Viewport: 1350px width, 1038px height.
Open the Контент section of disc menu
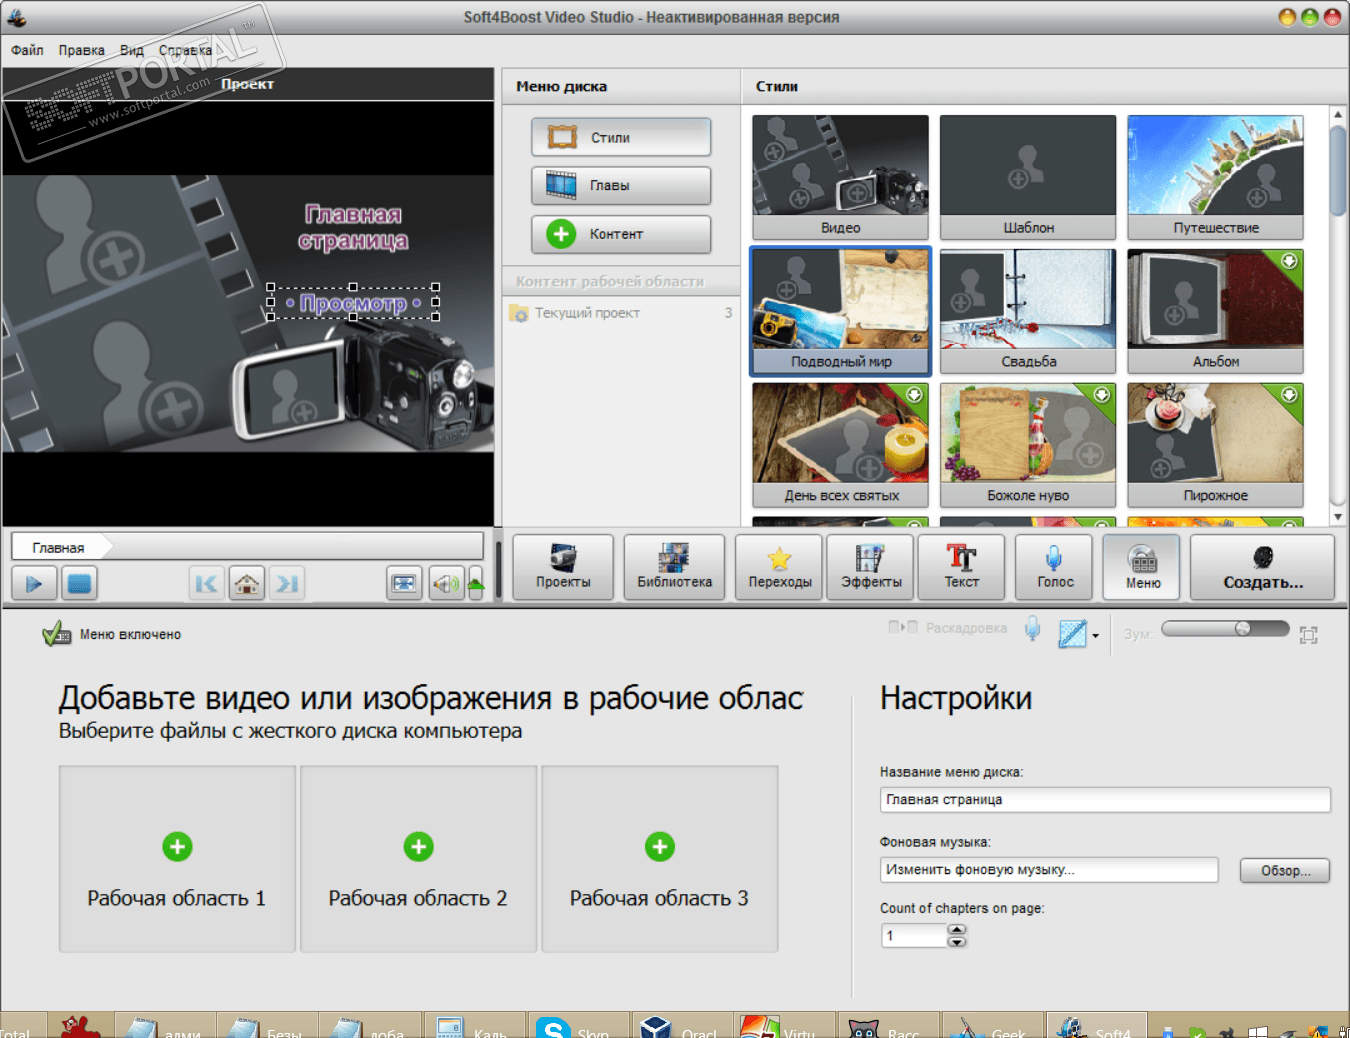point(621,234)
